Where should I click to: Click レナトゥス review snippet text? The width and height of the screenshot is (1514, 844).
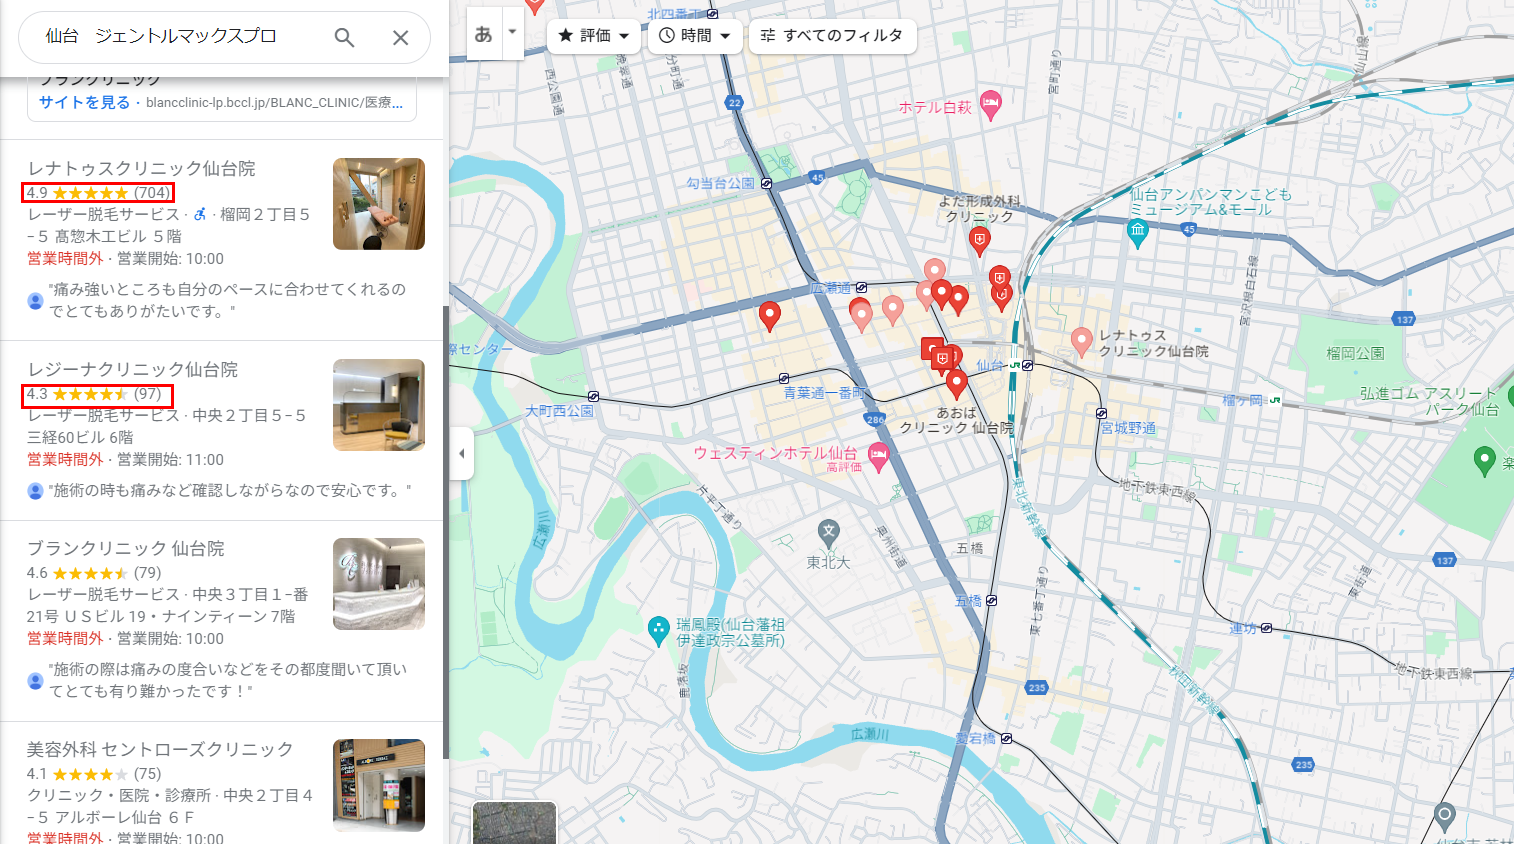click(x=228, y=300)
